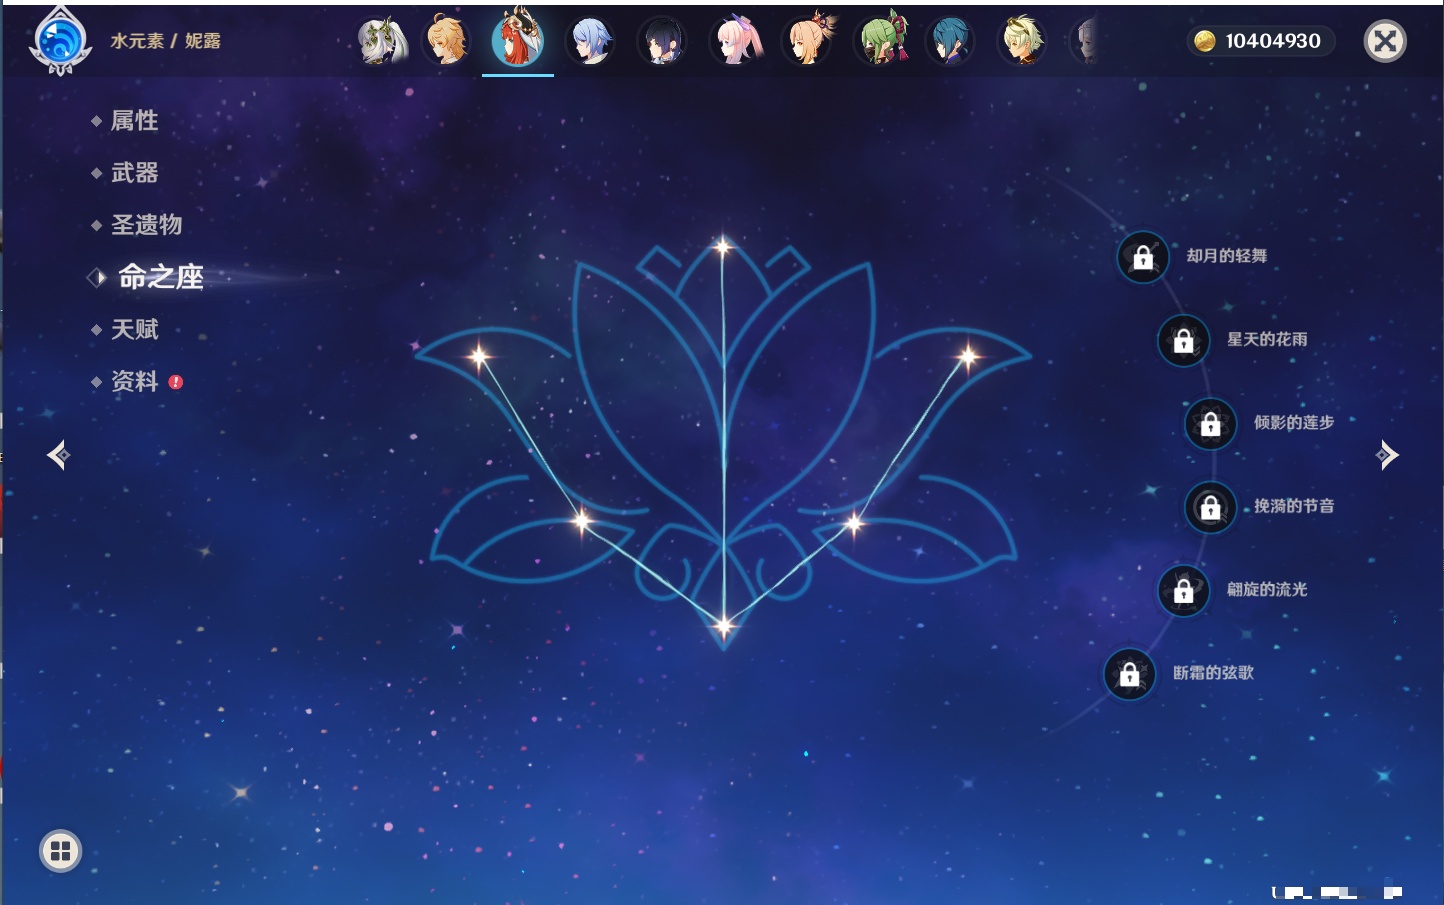Open the grid menu icon at bottom left
Image resolution: width=1444 pixels, height=905 pixels.
point(60,851)
